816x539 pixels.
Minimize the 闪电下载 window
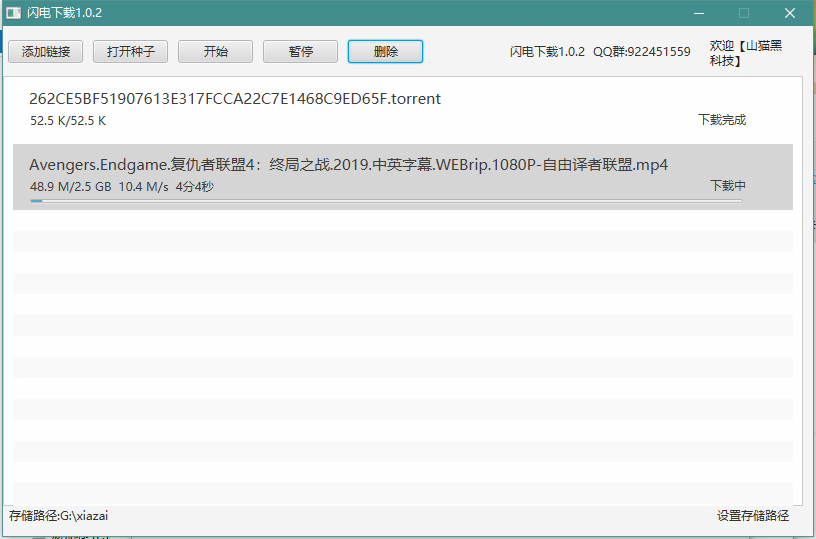(x=699, y=13)
